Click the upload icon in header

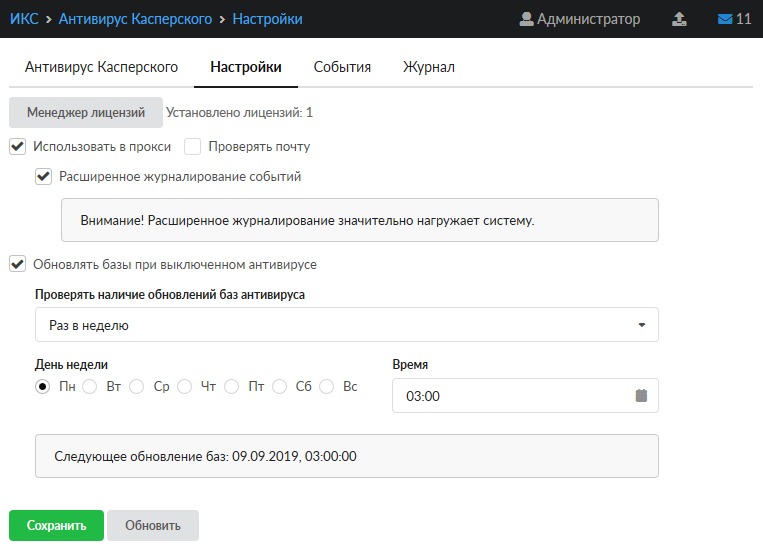(x=679, y=19)
